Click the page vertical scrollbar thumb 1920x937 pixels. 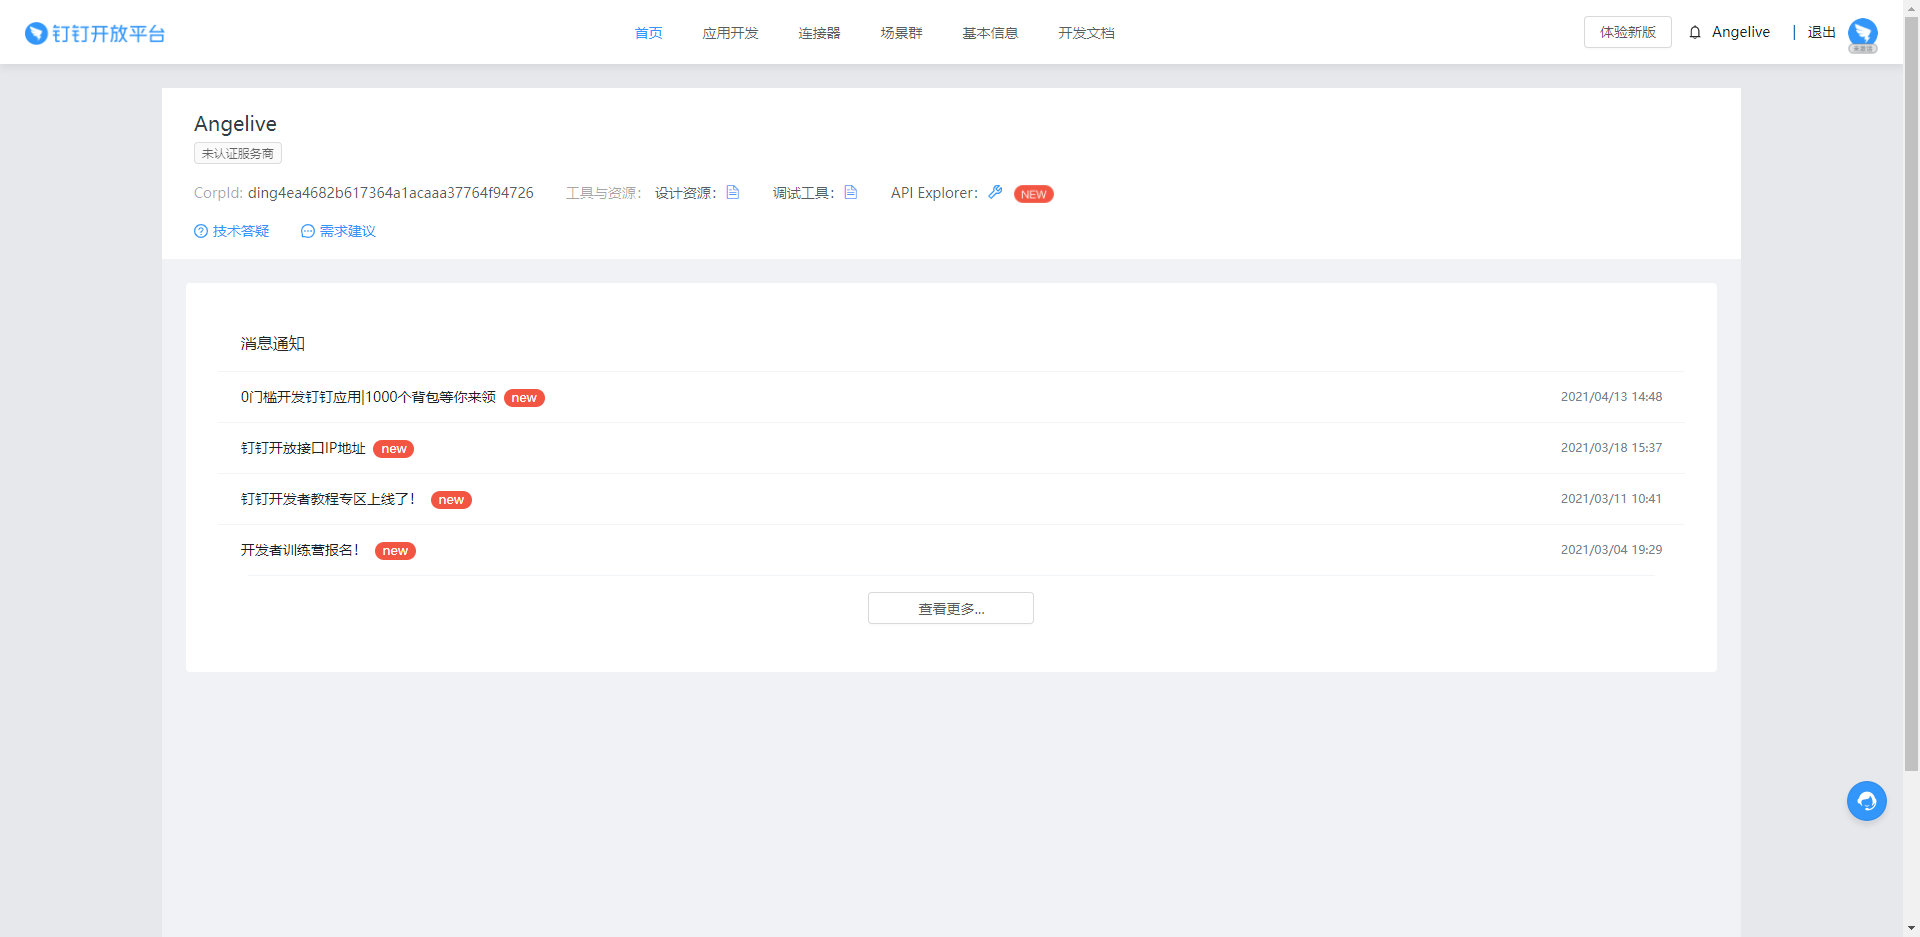(1912, 394)
